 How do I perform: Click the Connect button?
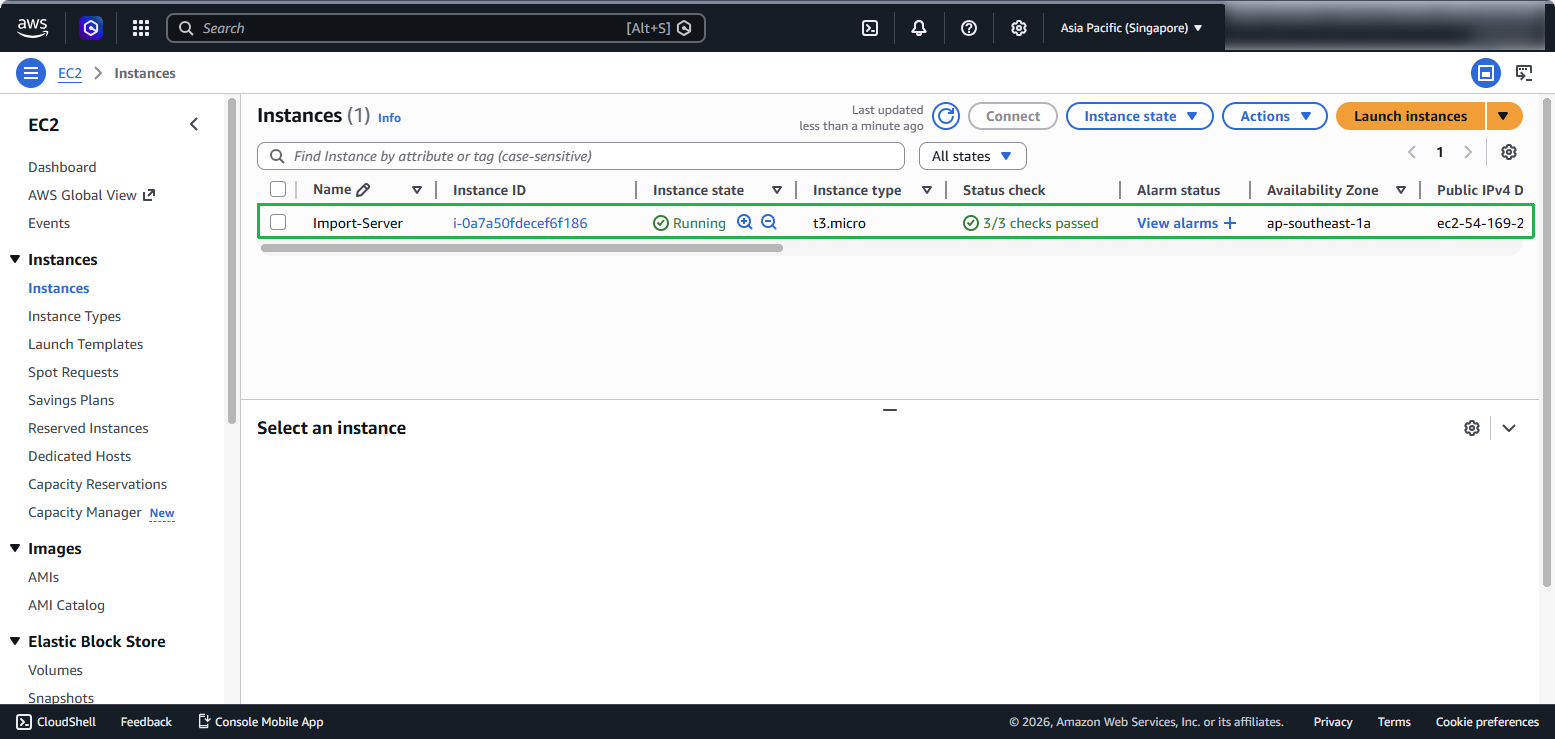tap(1013, 116)
